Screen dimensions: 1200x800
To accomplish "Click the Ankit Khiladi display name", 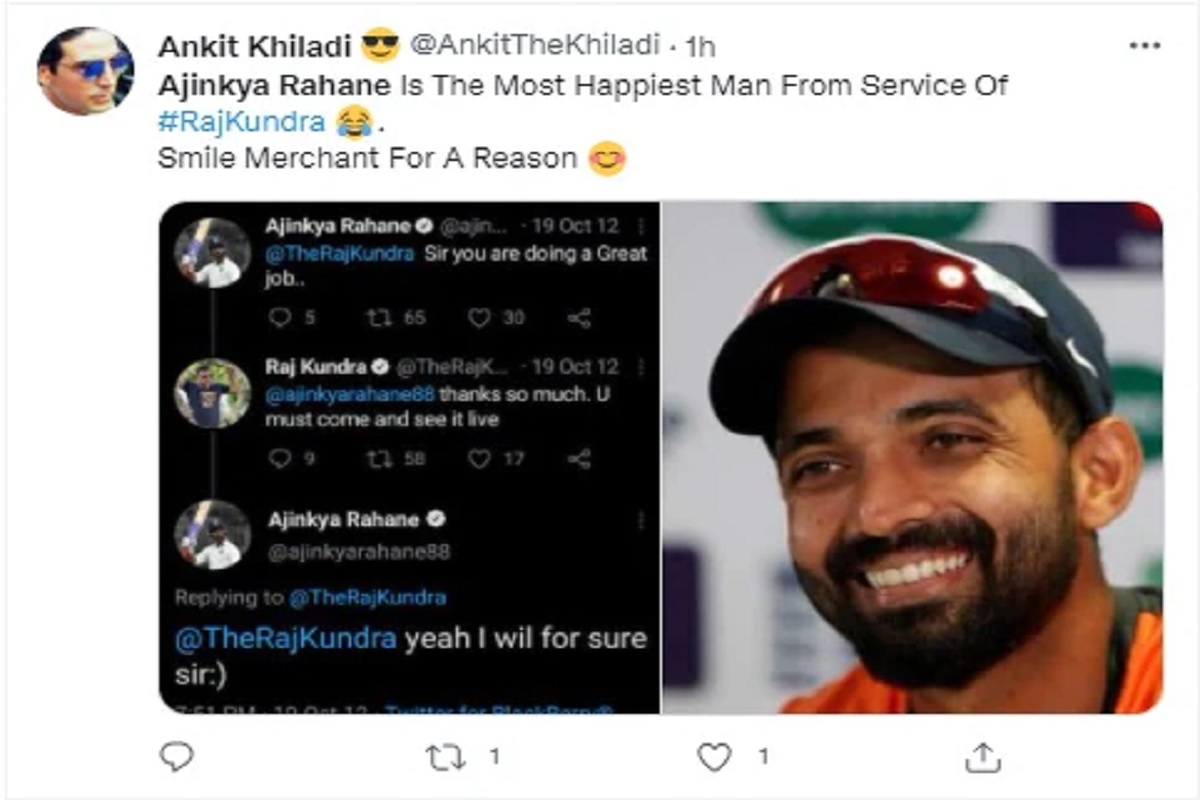I will click(256, 46).
